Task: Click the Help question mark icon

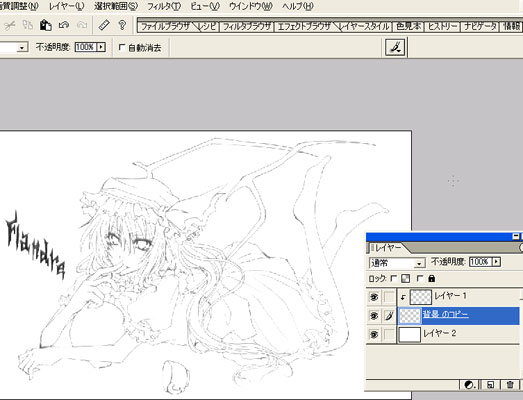Action: click(x=122, y=25)
